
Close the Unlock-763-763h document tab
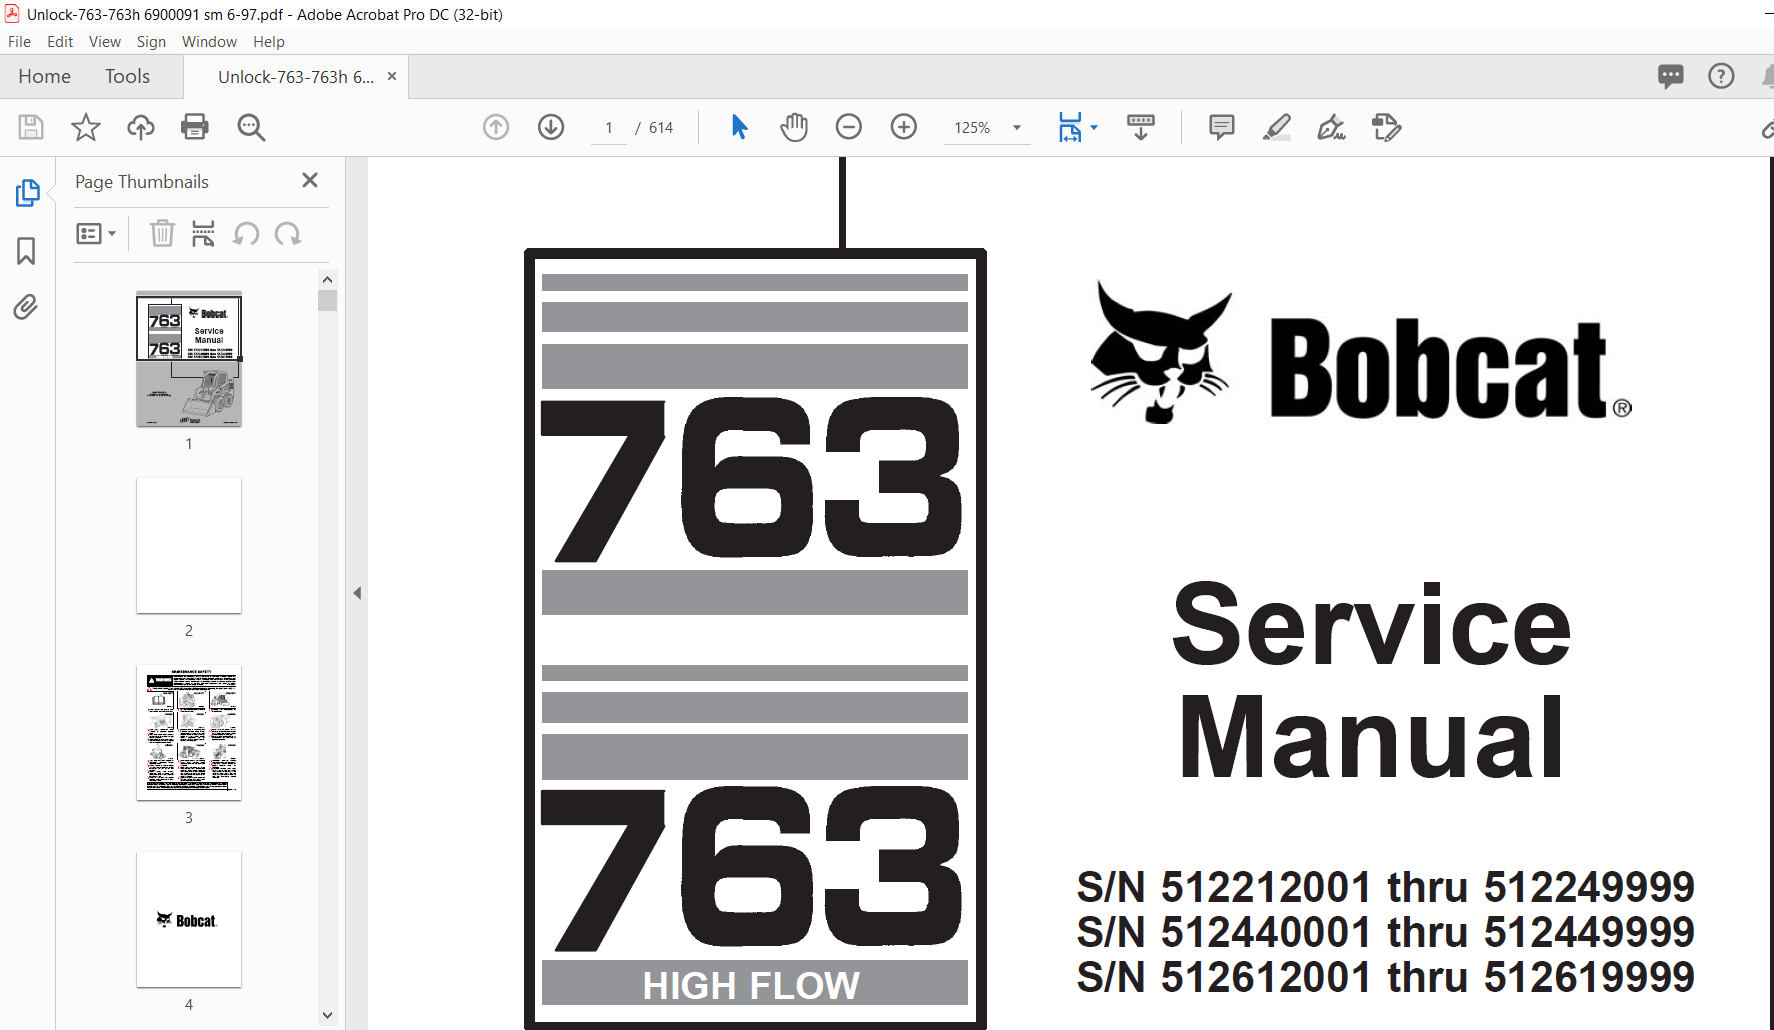pyautogui.click(x=392, y=76)
